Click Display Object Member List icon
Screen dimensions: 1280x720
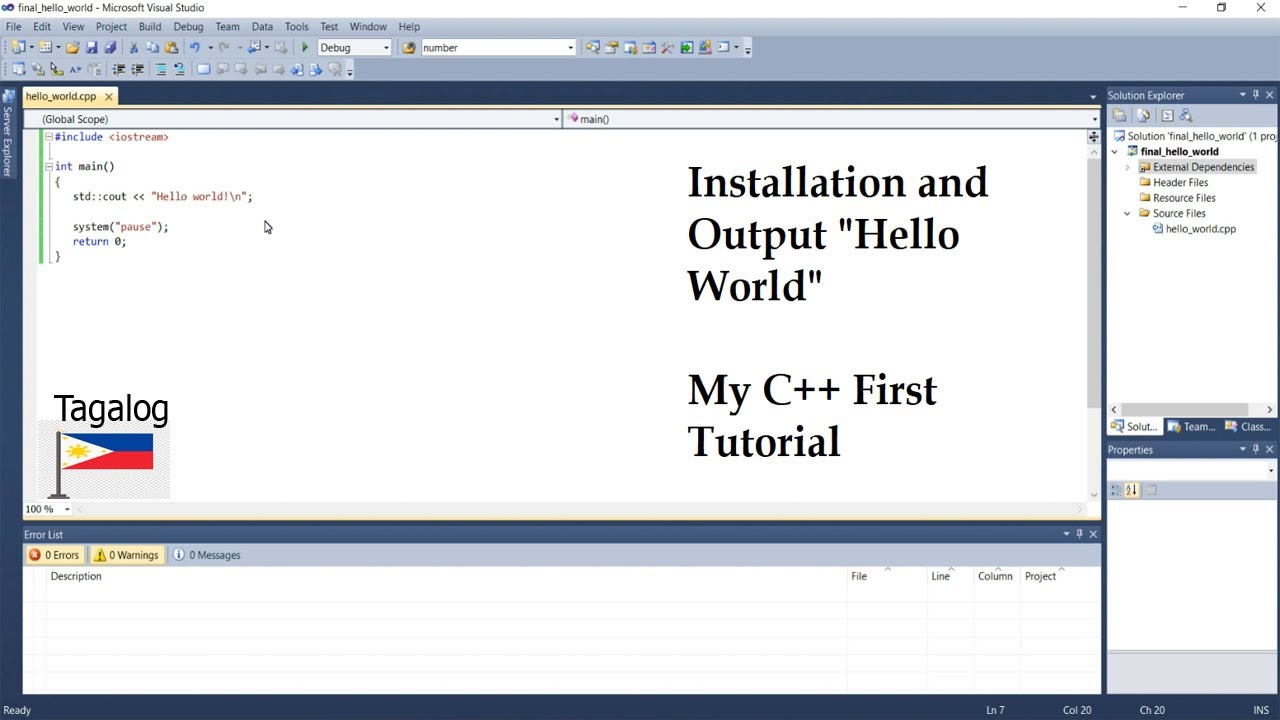click(x=19, y=69)
